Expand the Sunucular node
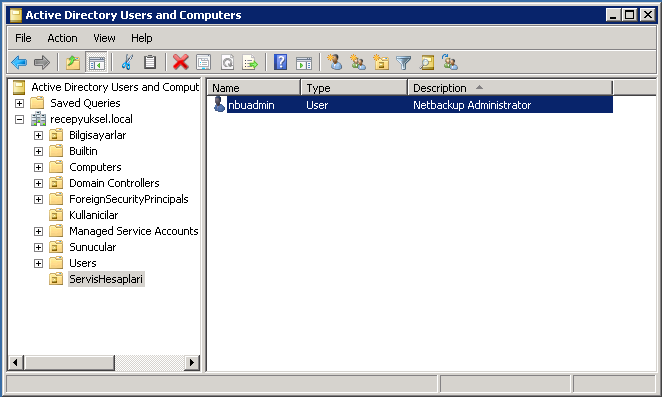The width and height of the screenshot is (662, 397). pyautogui.click(x=38, y=247)
